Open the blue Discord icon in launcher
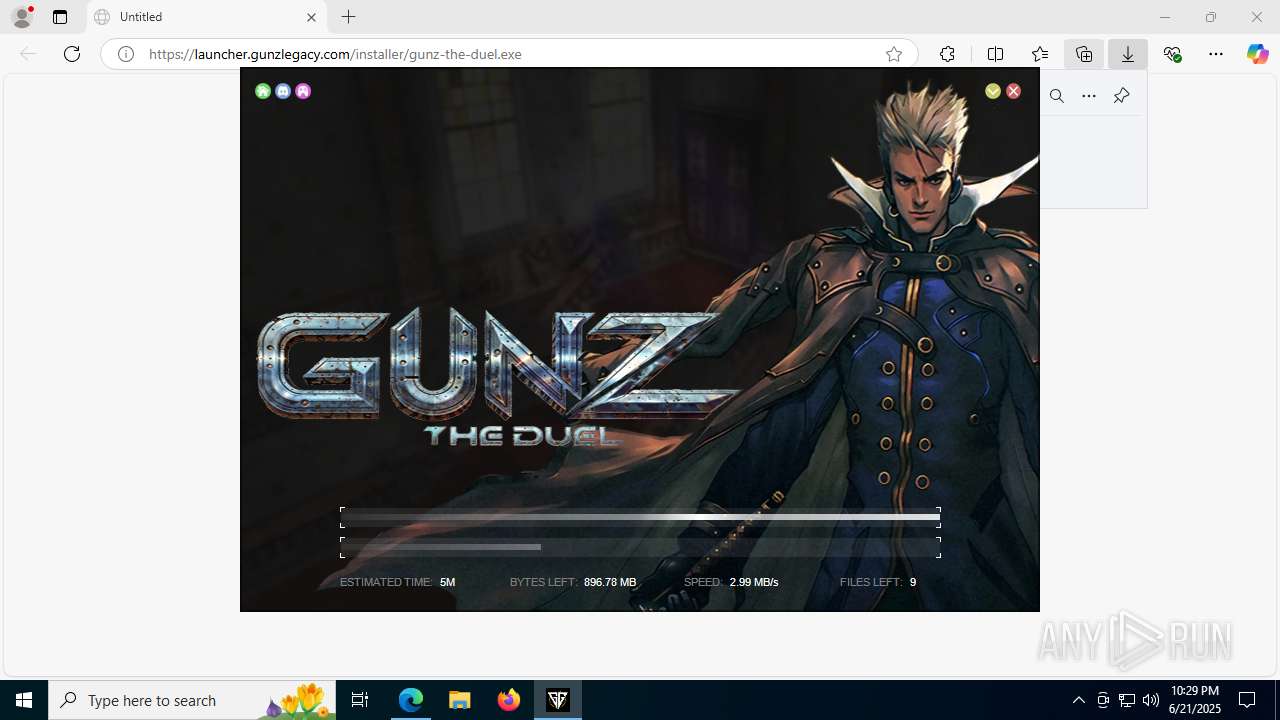The image size is (1280, 720). [x=283, y=91]
